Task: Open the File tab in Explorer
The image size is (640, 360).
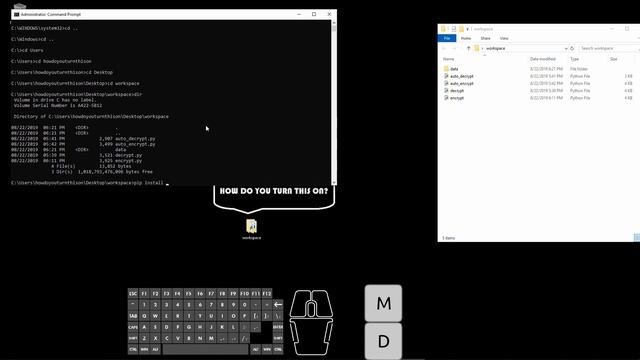Action: click(447, 38)
